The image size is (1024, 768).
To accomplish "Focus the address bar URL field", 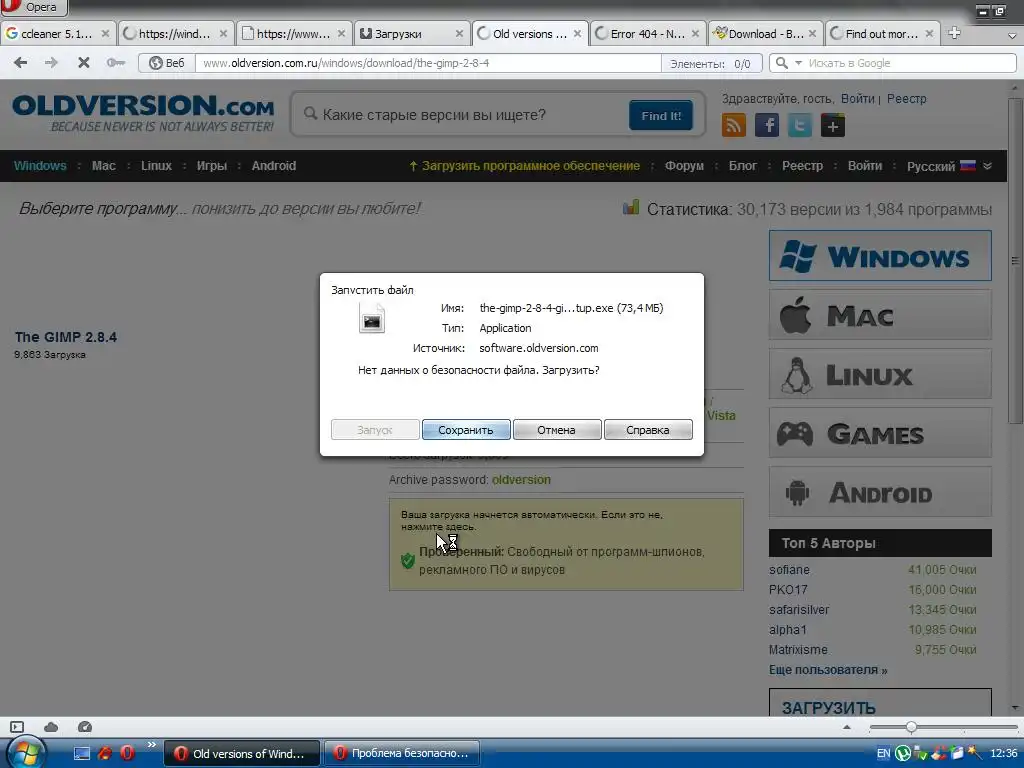I will click(428, 63).
